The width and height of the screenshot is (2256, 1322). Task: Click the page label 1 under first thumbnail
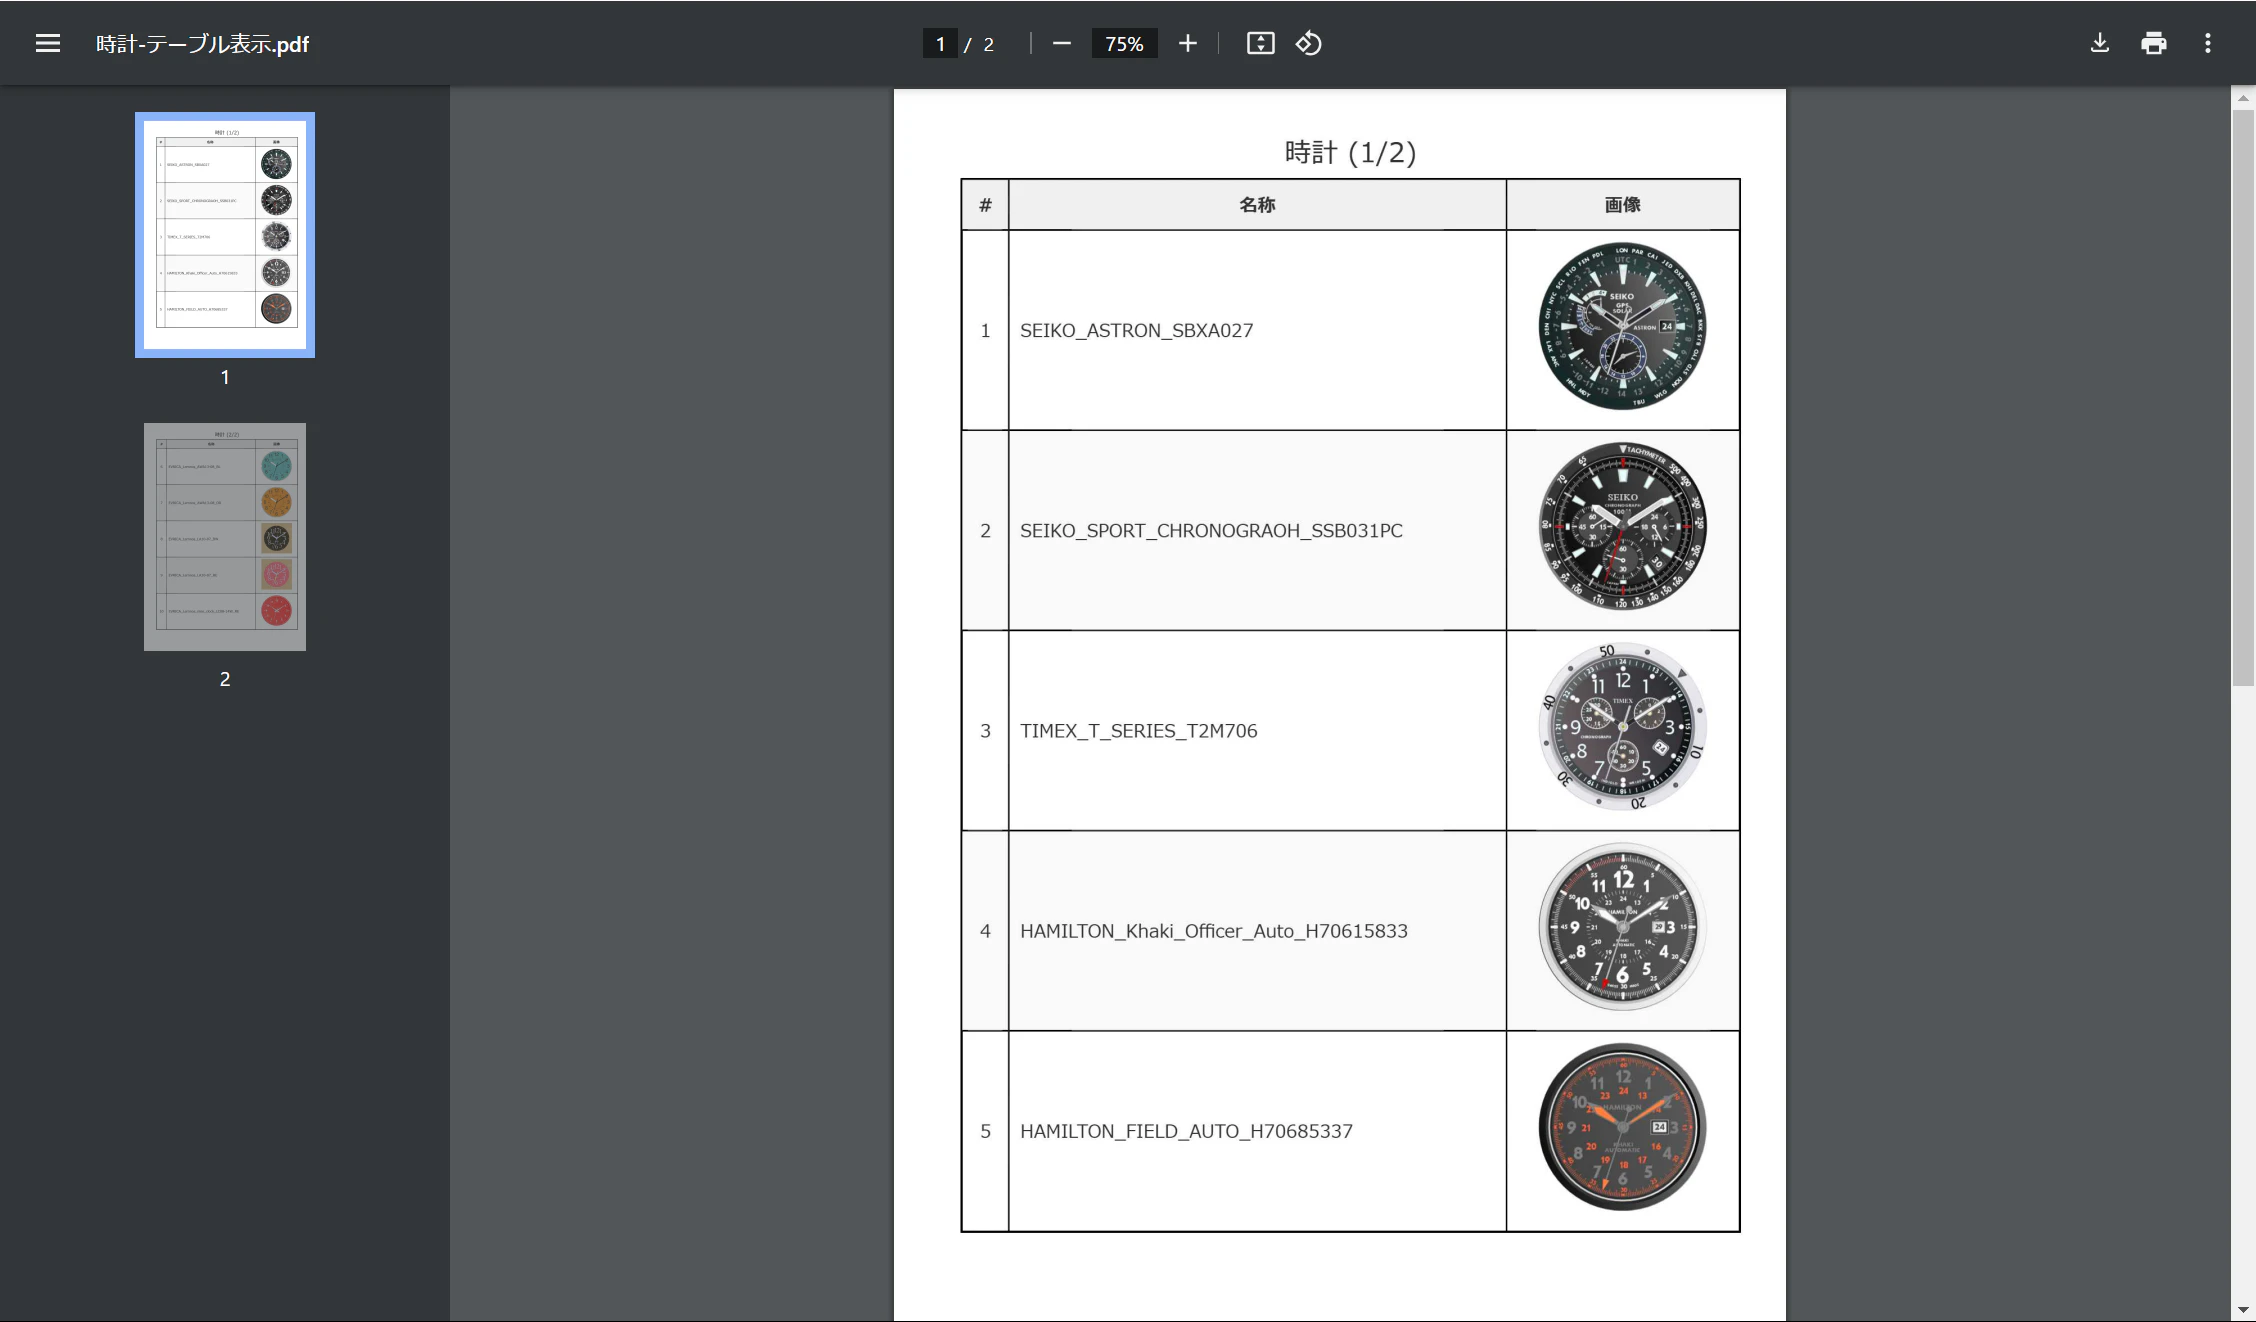[225, 377]
